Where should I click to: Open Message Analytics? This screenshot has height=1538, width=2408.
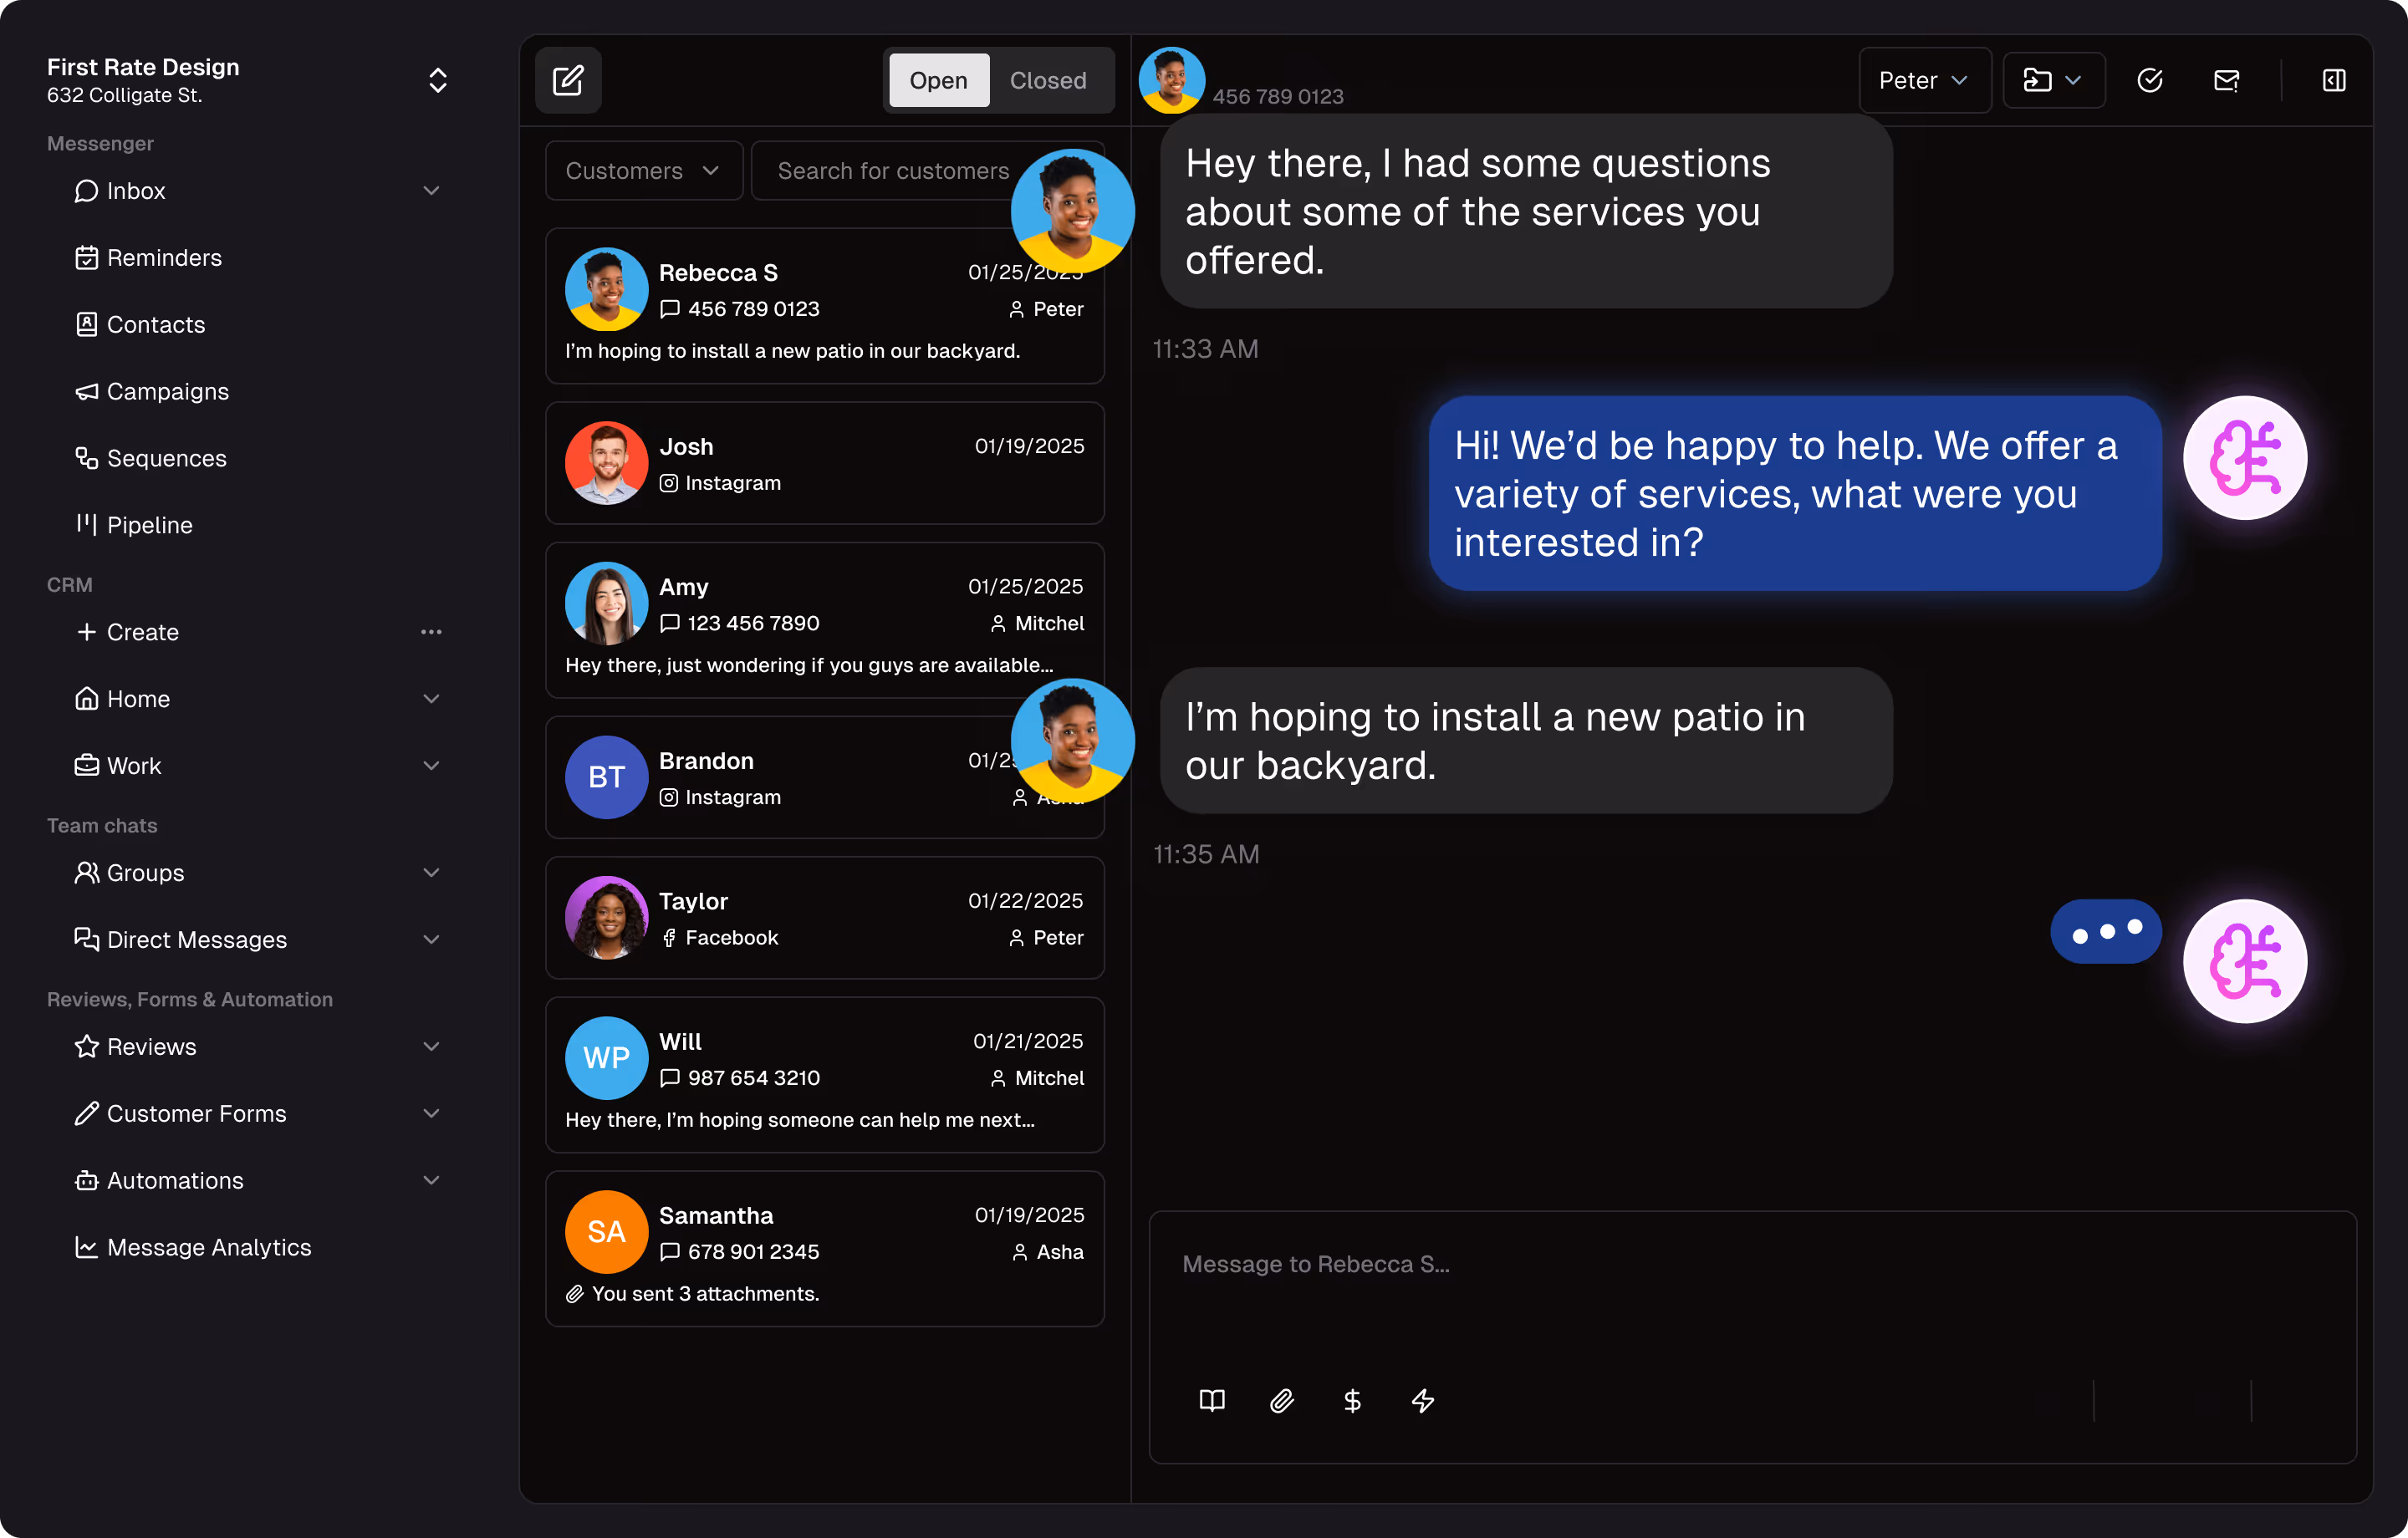pos(209,1247)
